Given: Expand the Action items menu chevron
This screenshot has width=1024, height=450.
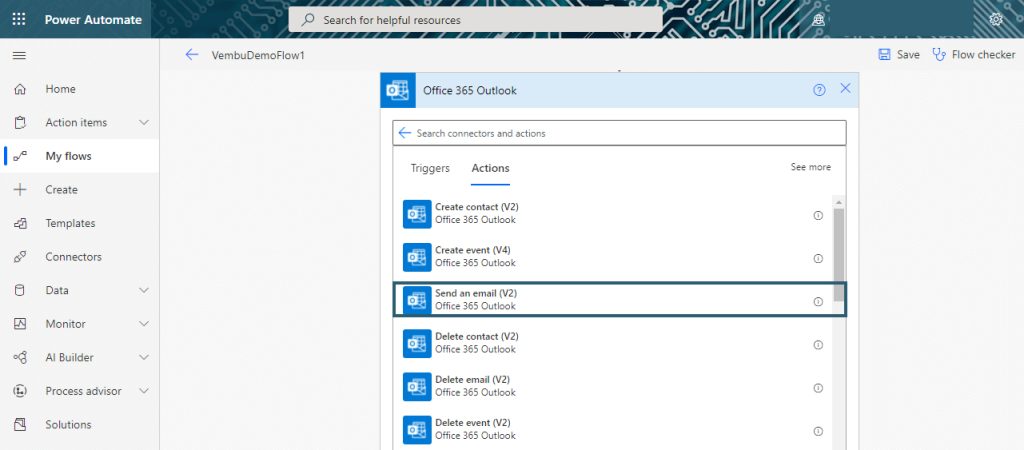Looking at the screenshot, I should click(x=144, y=122).
